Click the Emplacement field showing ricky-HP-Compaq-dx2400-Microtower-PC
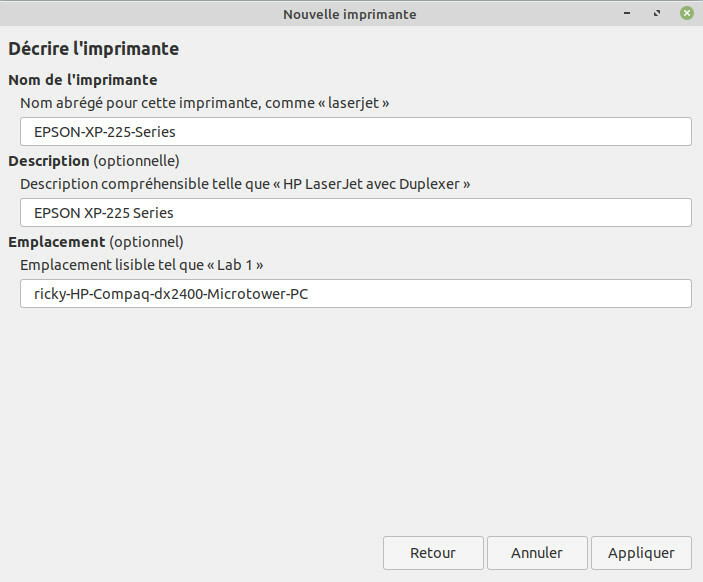The height and width of the screenshot is (582, 703). coord(355,293)
